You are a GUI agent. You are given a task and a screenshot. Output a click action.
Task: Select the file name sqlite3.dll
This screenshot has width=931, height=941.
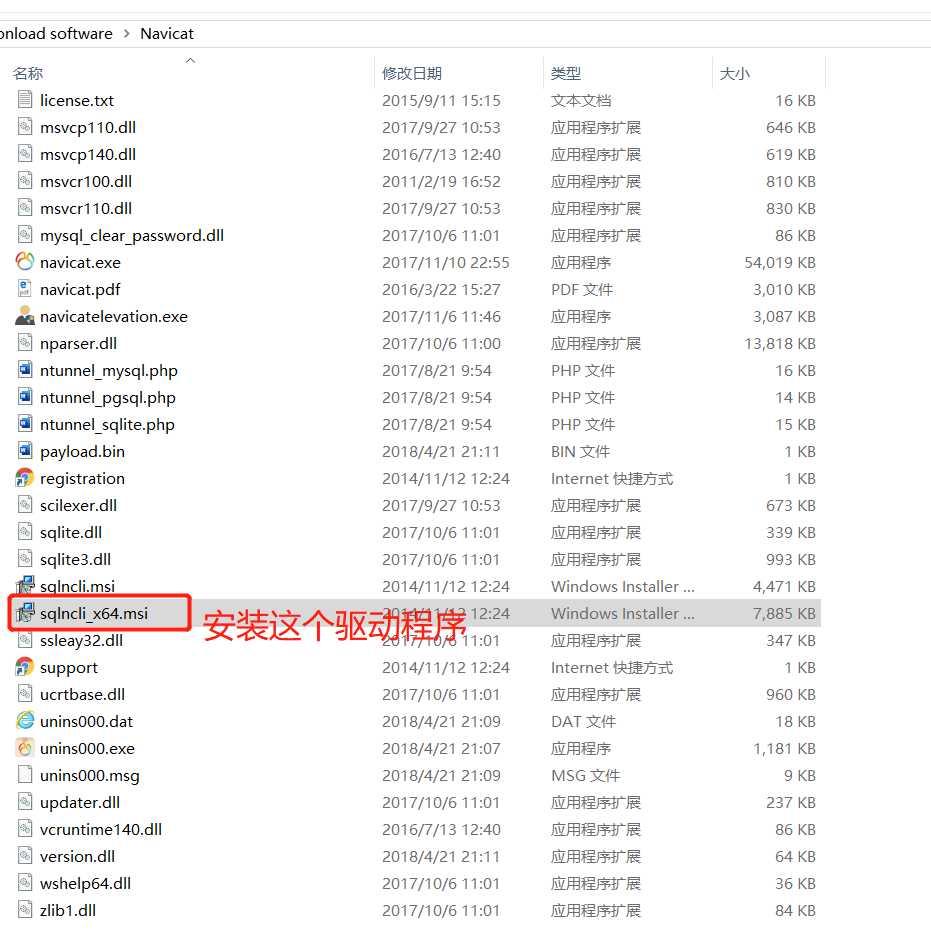(76, 559)
